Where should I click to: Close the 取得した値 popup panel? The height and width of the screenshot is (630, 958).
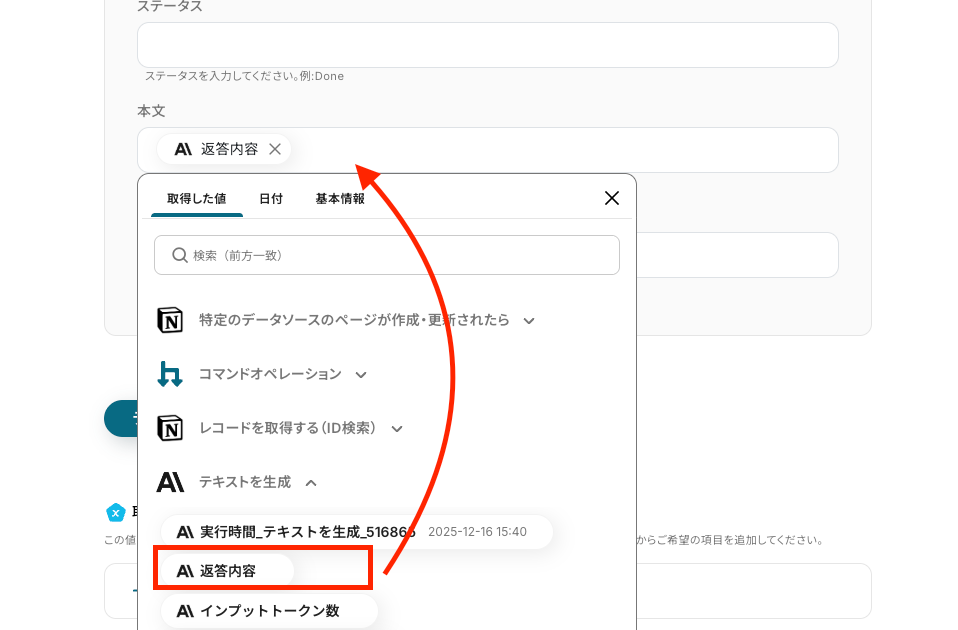[612, 198]
